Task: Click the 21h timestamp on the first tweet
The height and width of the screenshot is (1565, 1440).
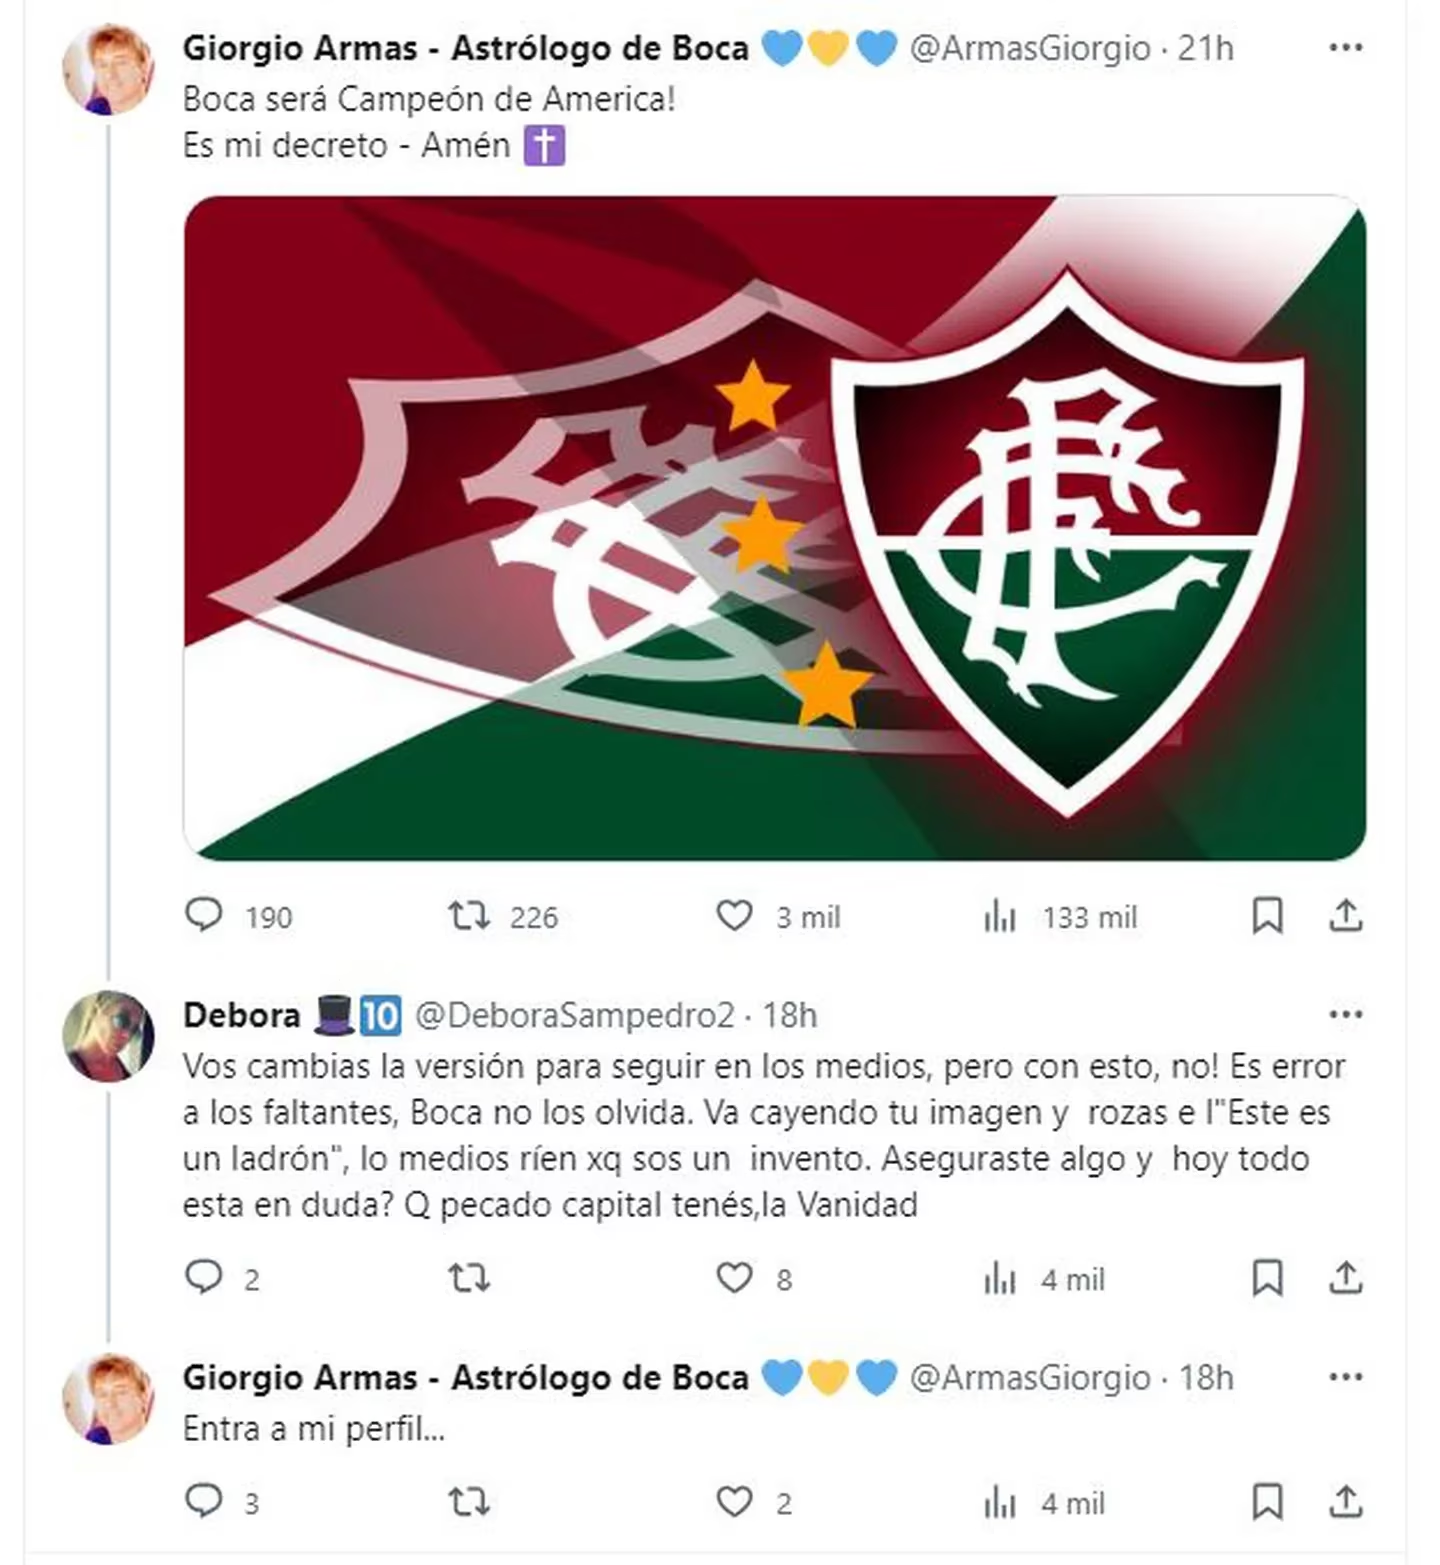Action: point(1205,48)
